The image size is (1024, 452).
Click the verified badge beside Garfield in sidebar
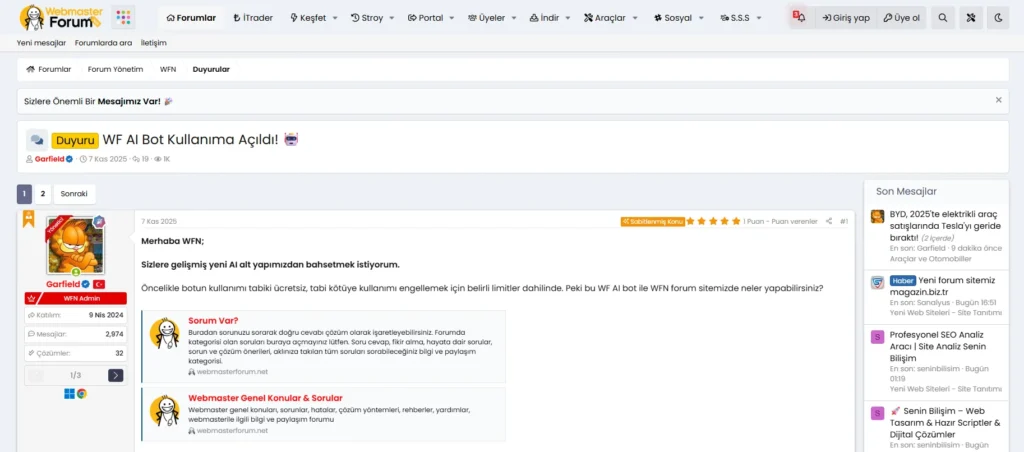coord(86,285)
